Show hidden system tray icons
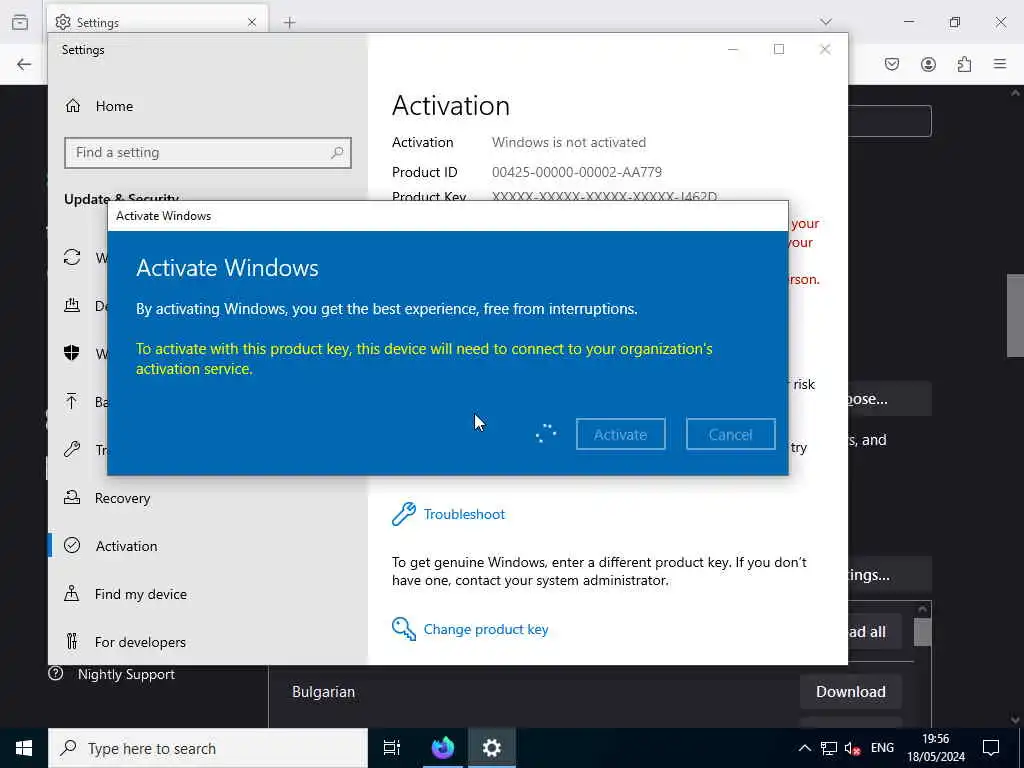The height and width of the screenshot is (768, 1024). [805, 748]
